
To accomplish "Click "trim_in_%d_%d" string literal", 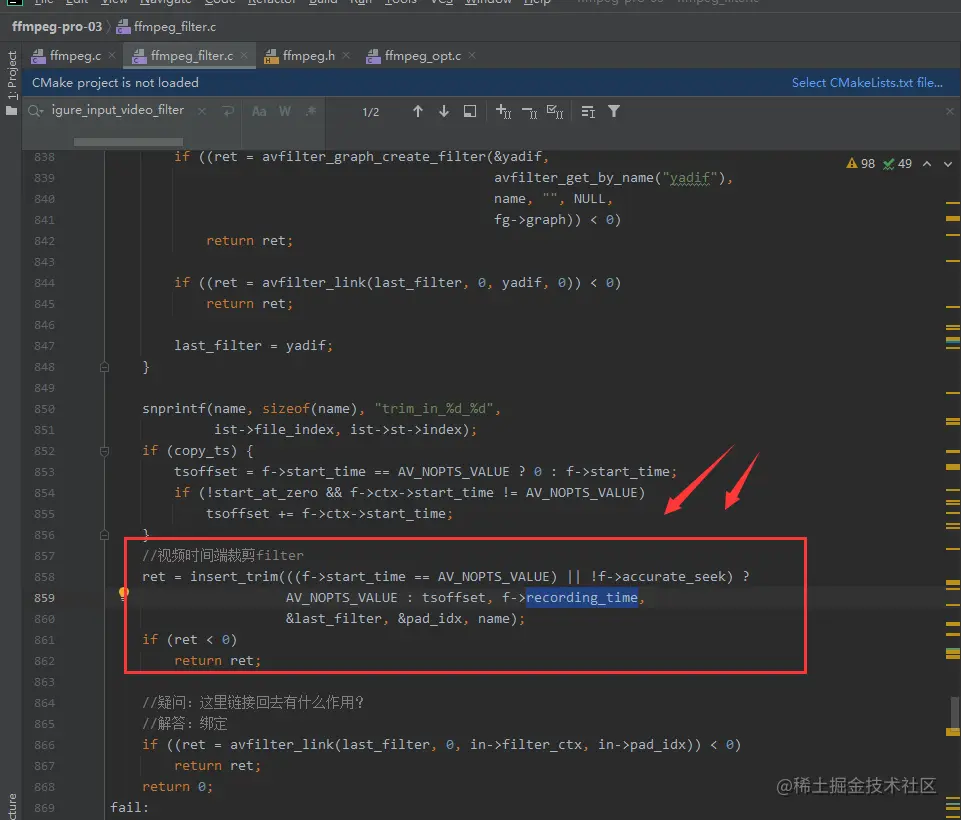I will click(434, 409).
